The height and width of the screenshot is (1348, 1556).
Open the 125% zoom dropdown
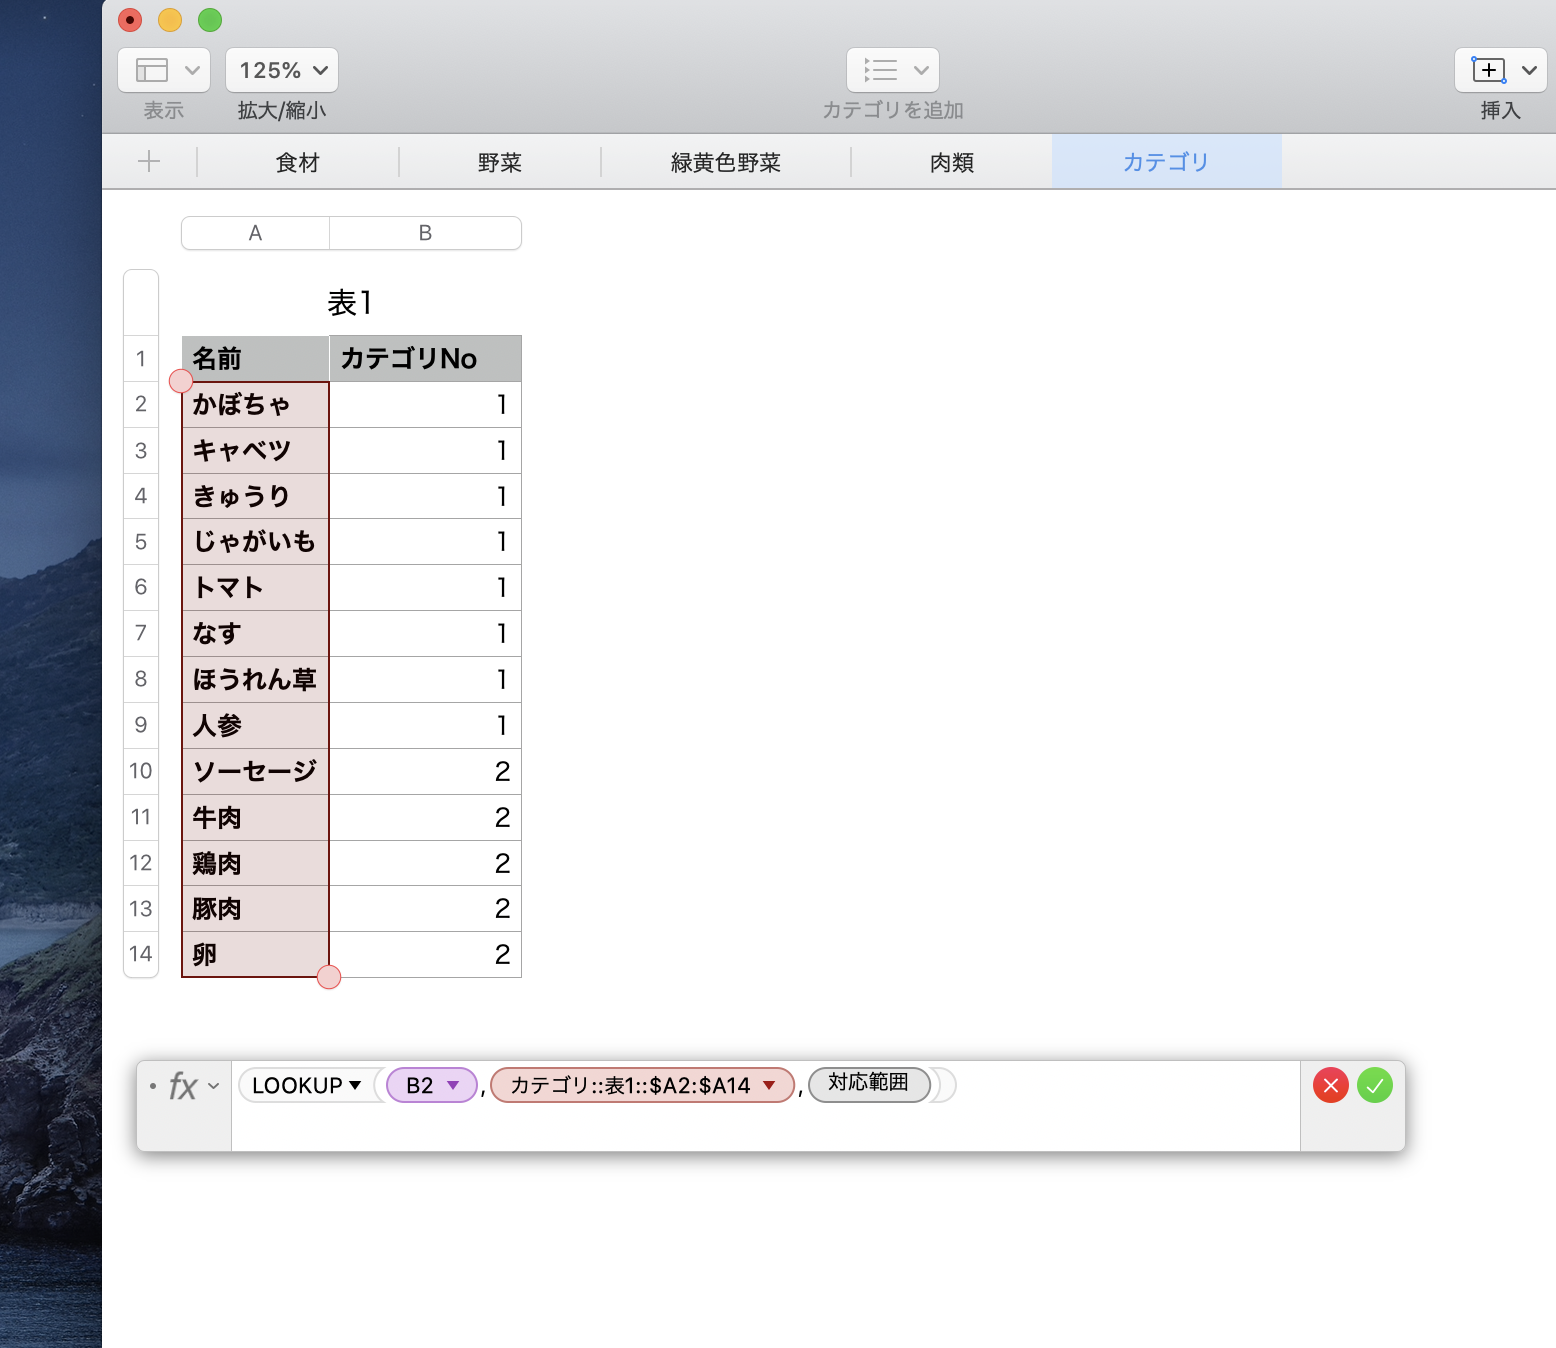pyautogui.click(x=282, y=70)
